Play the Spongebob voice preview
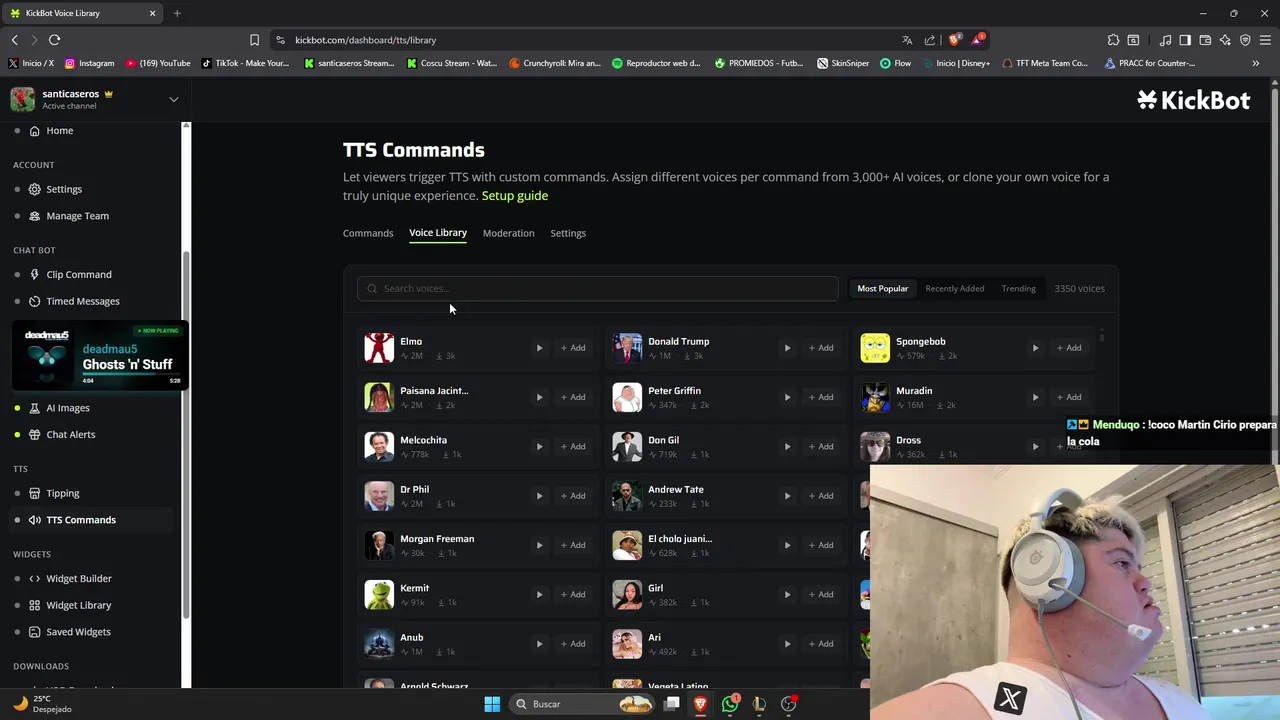1280x720 pixels. (x=1035, y=348)
